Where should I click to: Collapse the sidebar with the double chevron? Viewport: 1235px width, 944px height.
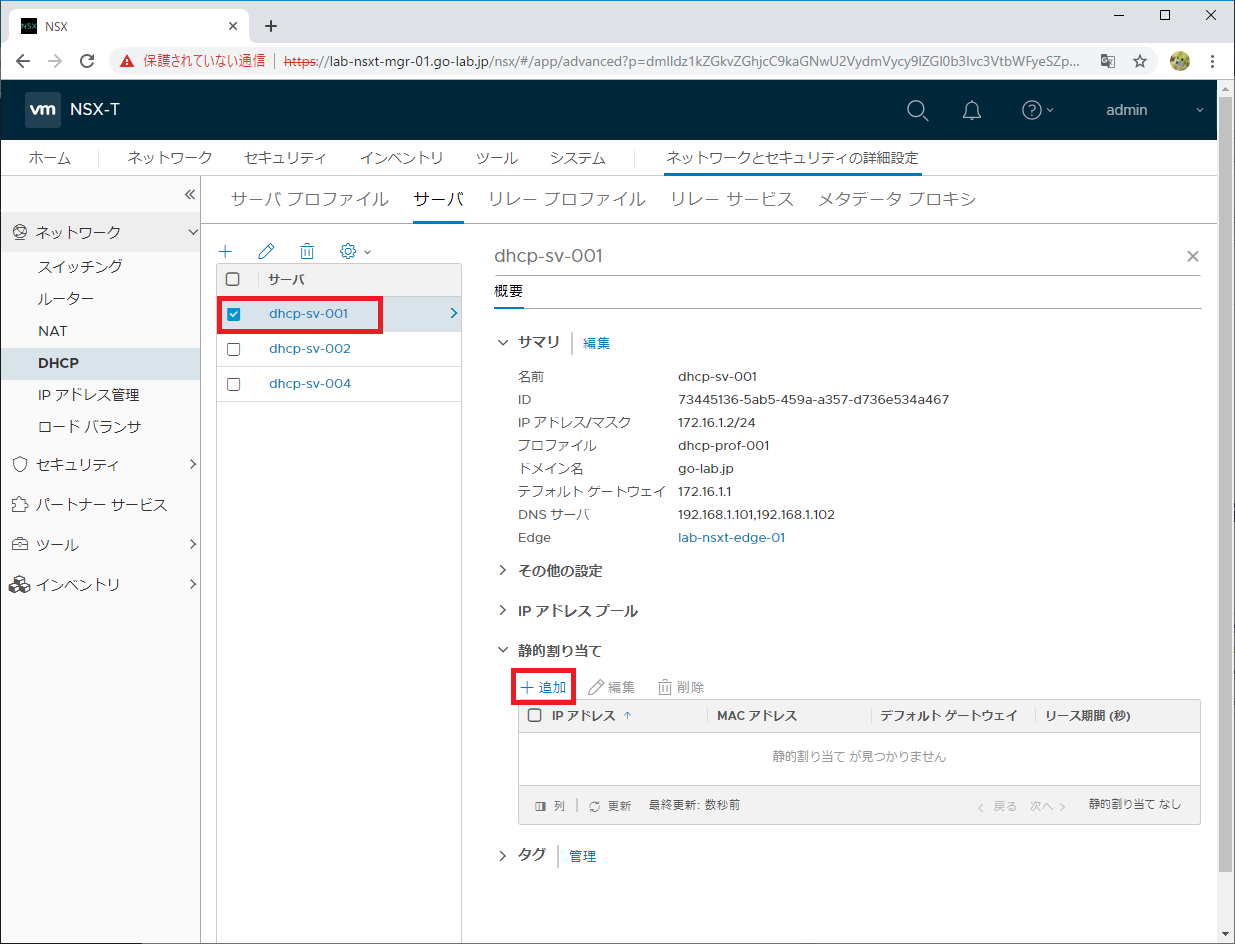[190, 195]
